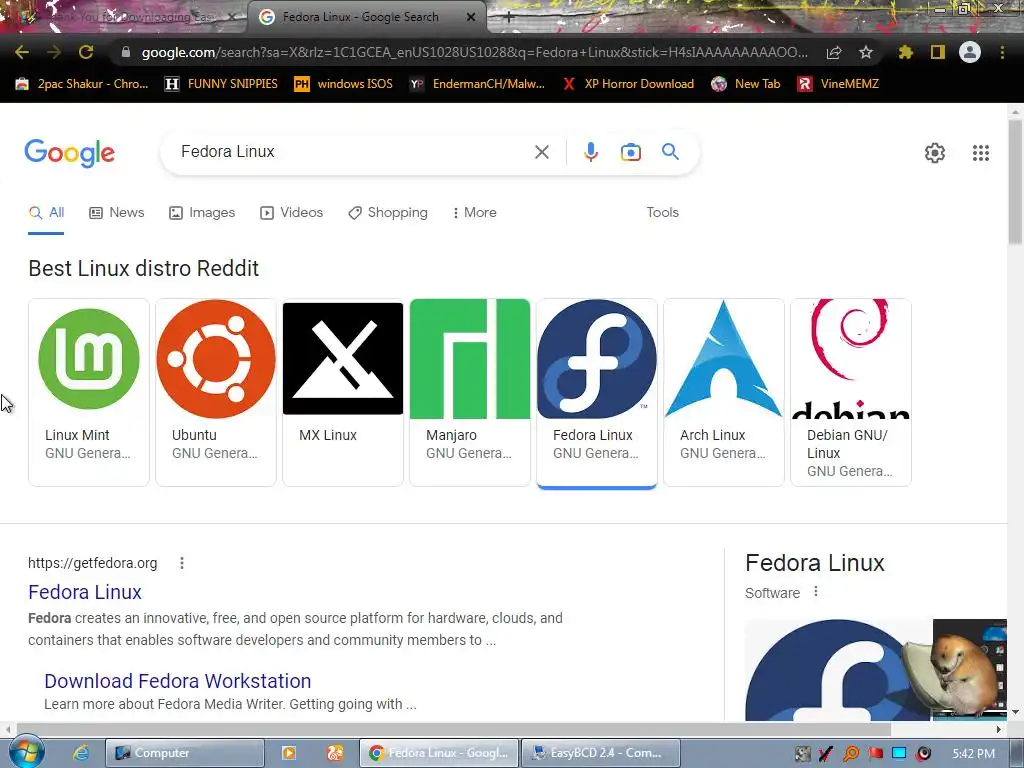Switch to the Images tab

click(202, 212)
